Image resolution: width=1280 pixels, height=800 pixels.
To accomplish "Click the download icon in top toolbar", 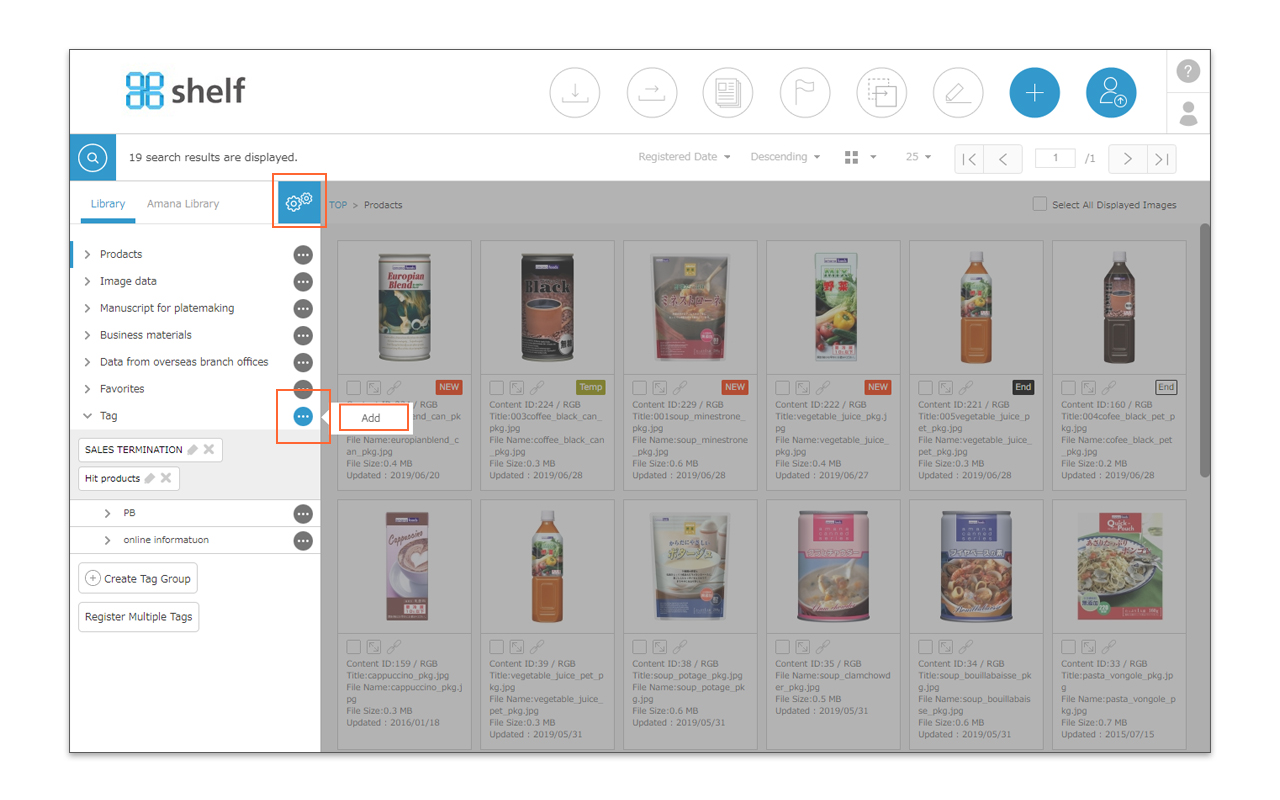I will click(x=575, y=93).
